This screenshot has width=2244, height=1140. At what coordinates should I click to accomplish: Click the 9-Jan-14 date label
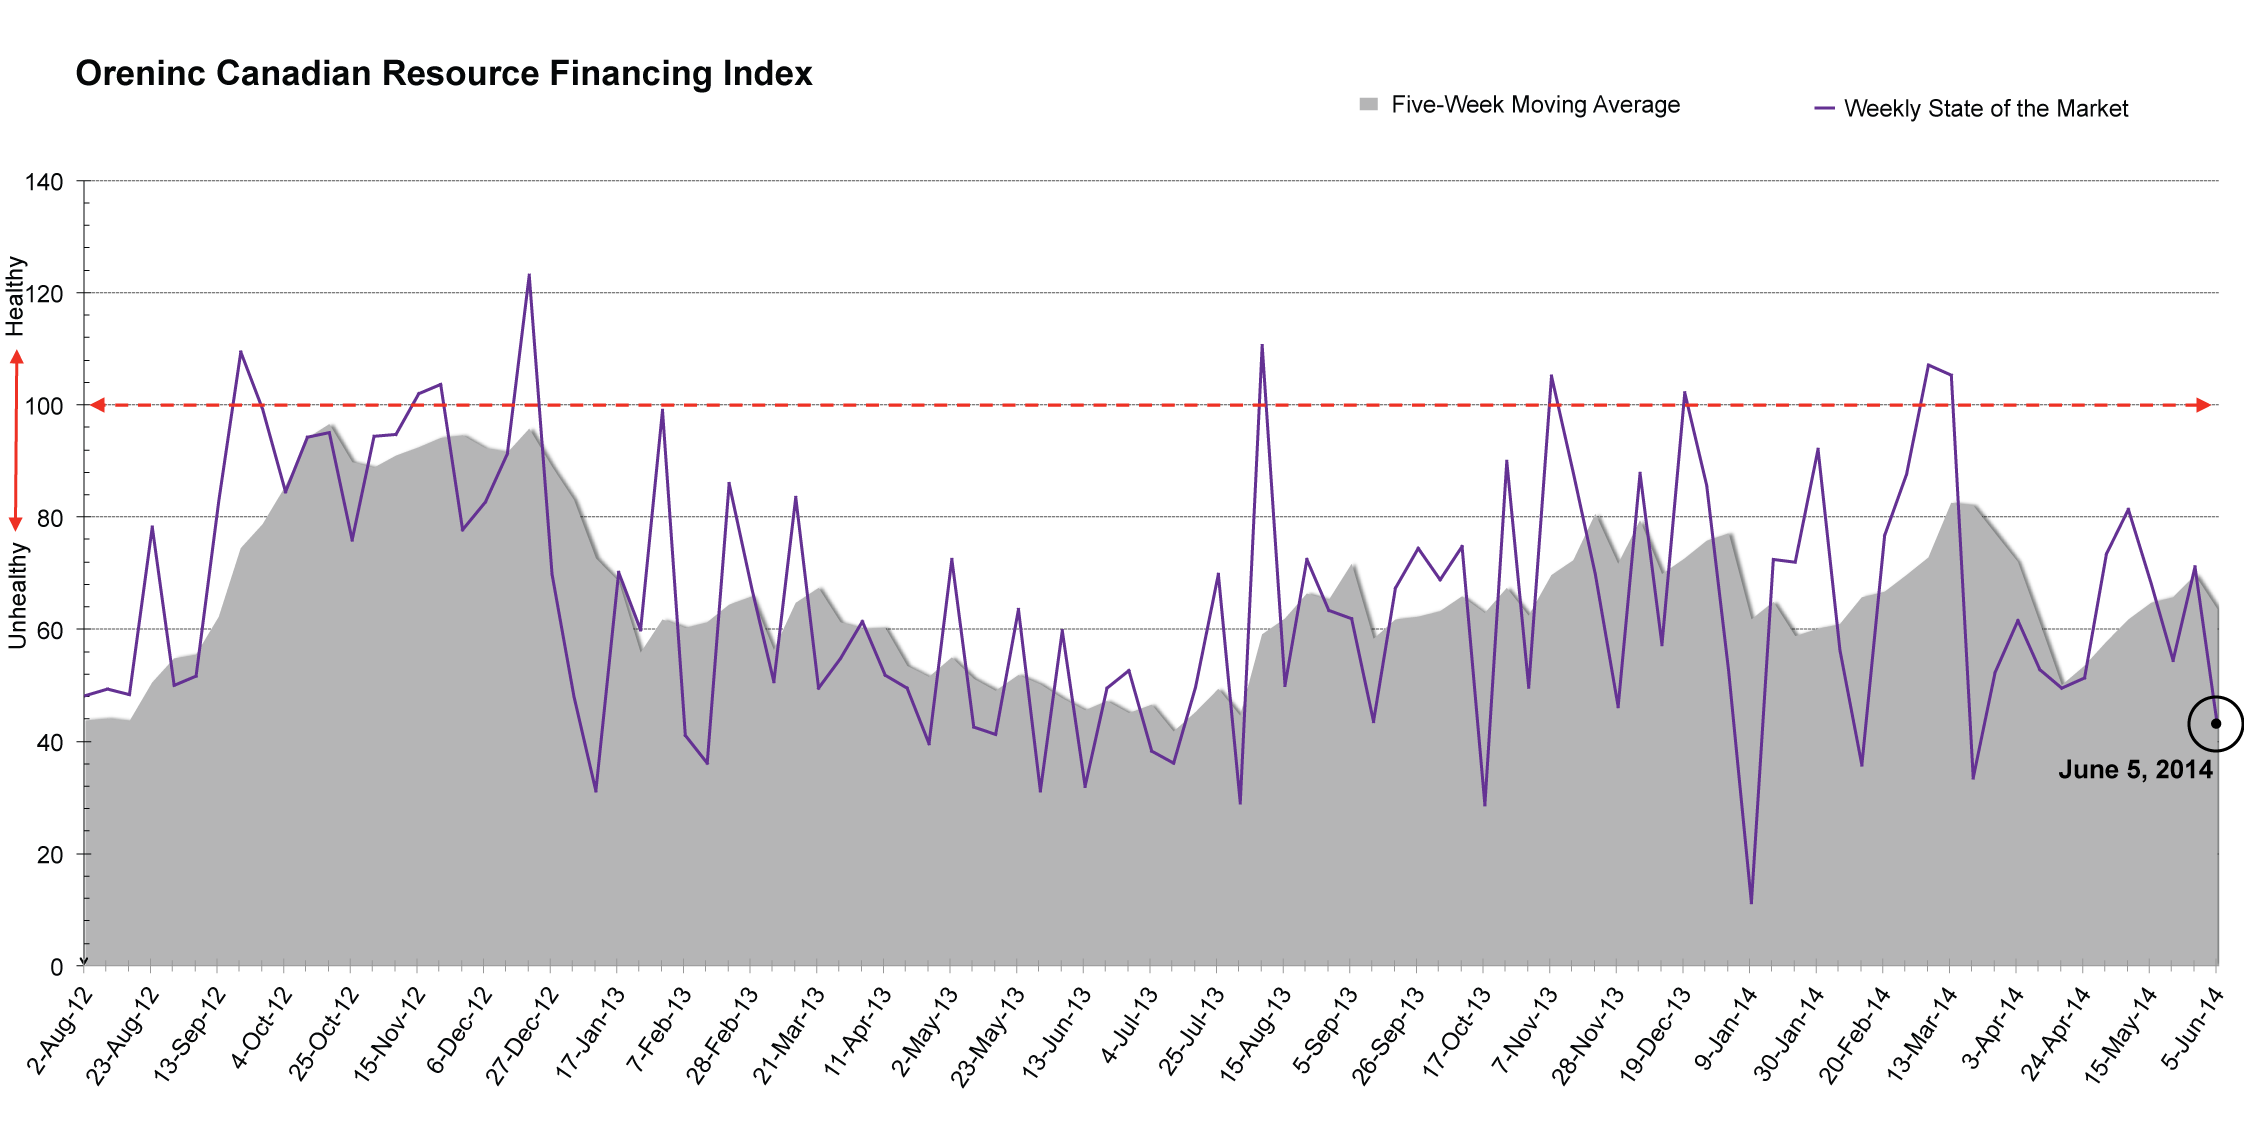click(1726, 1029)
